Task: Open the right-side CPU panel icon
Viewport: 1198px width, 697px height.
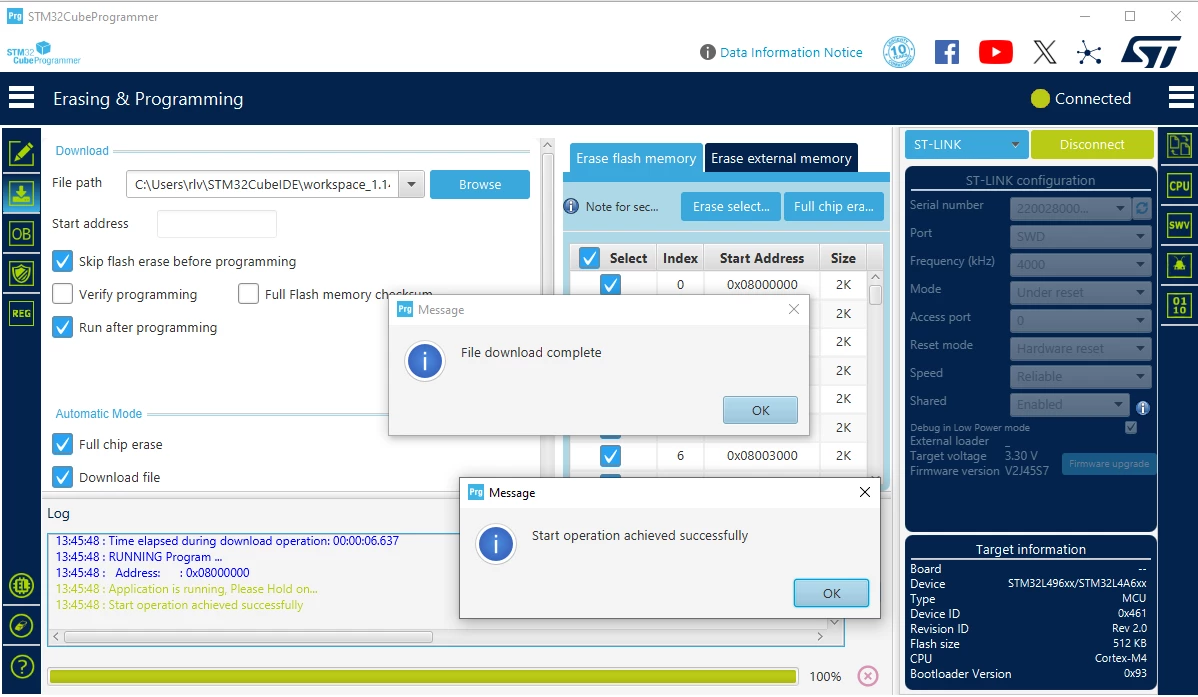Action: point(1179,186)
